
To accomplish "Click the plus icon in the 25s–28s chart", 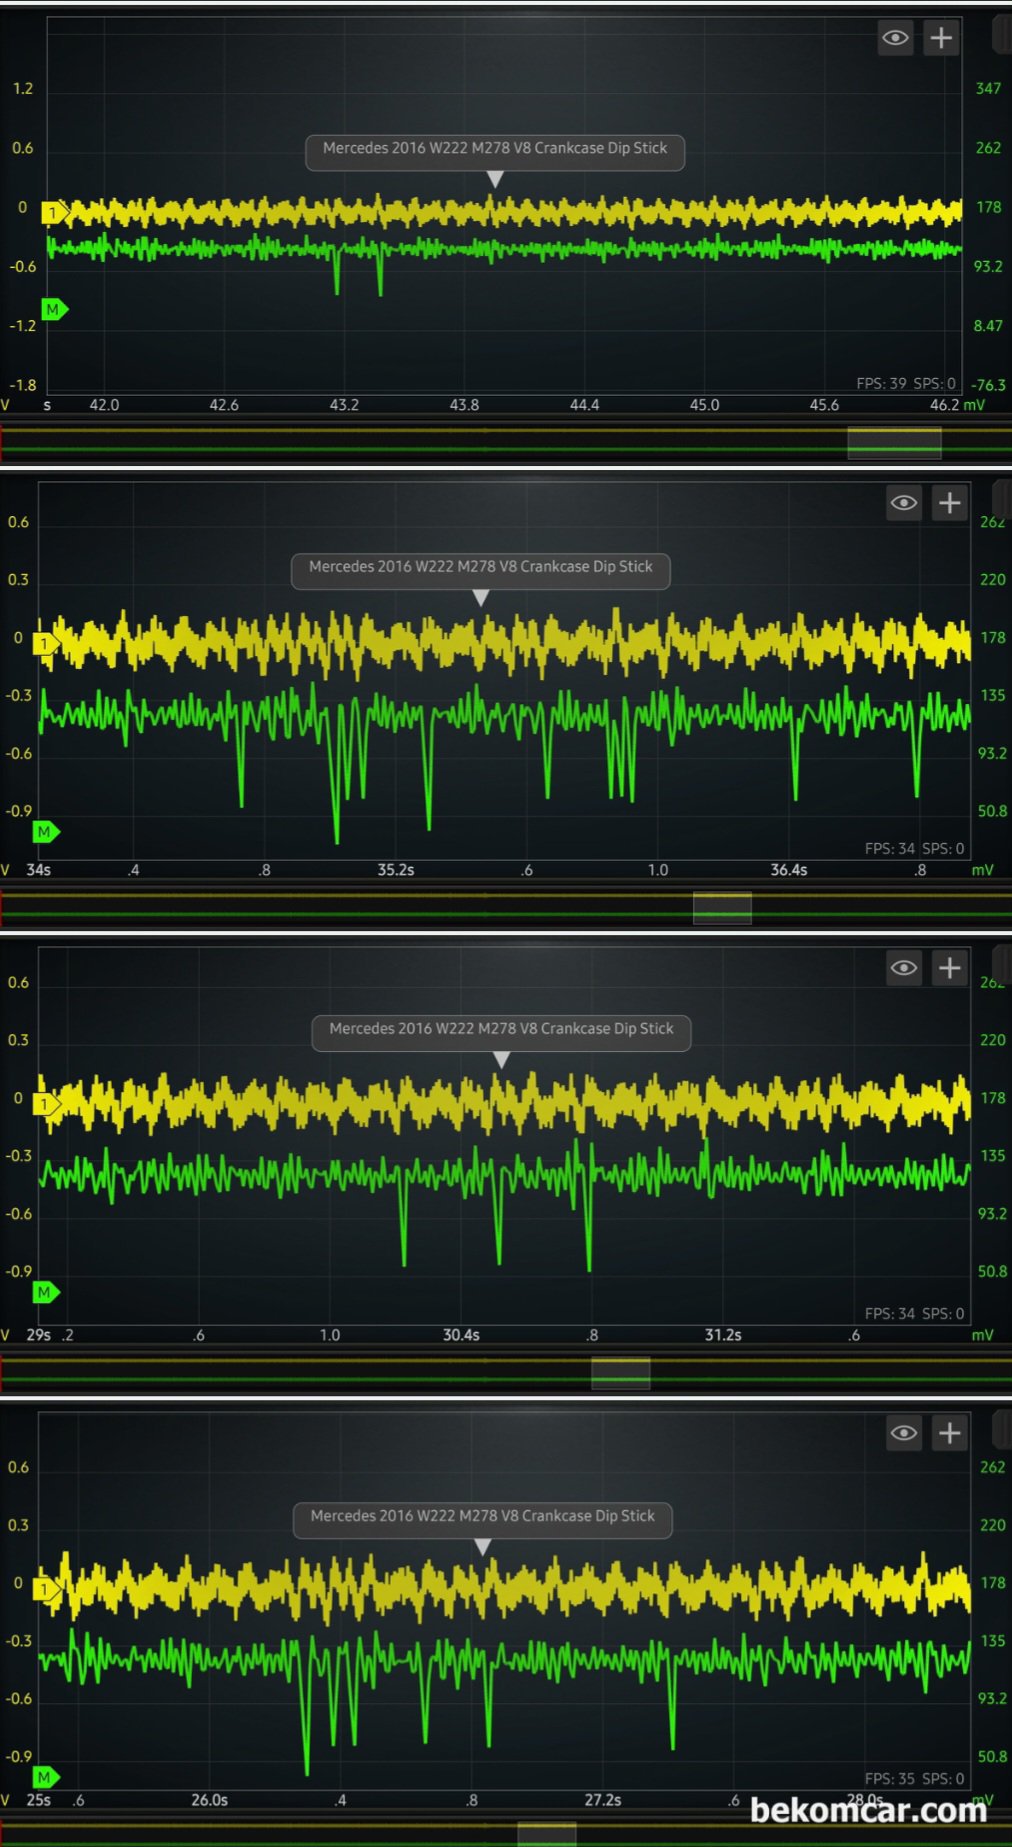I will 949,1433.
